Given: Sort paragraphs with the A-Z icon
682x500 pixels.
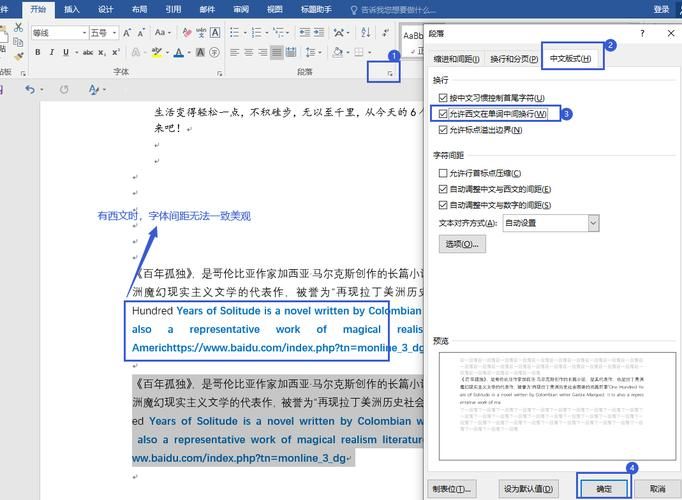Looking at the screenshot, I should 365,33.
